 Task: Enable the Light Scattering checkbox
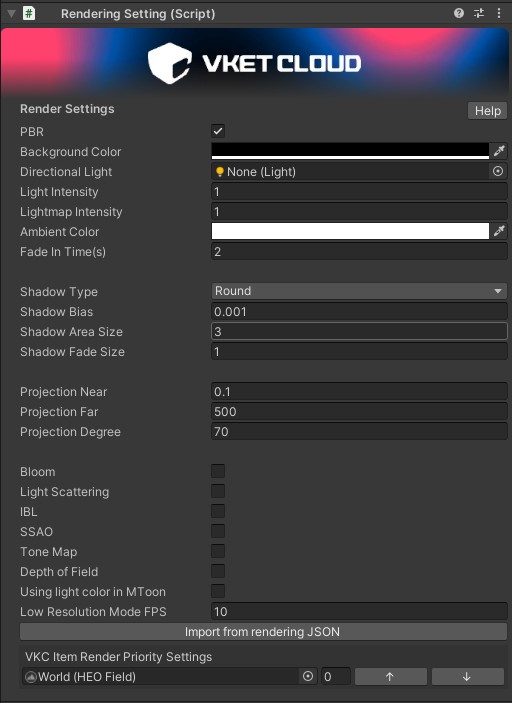(x=218, y=491)
